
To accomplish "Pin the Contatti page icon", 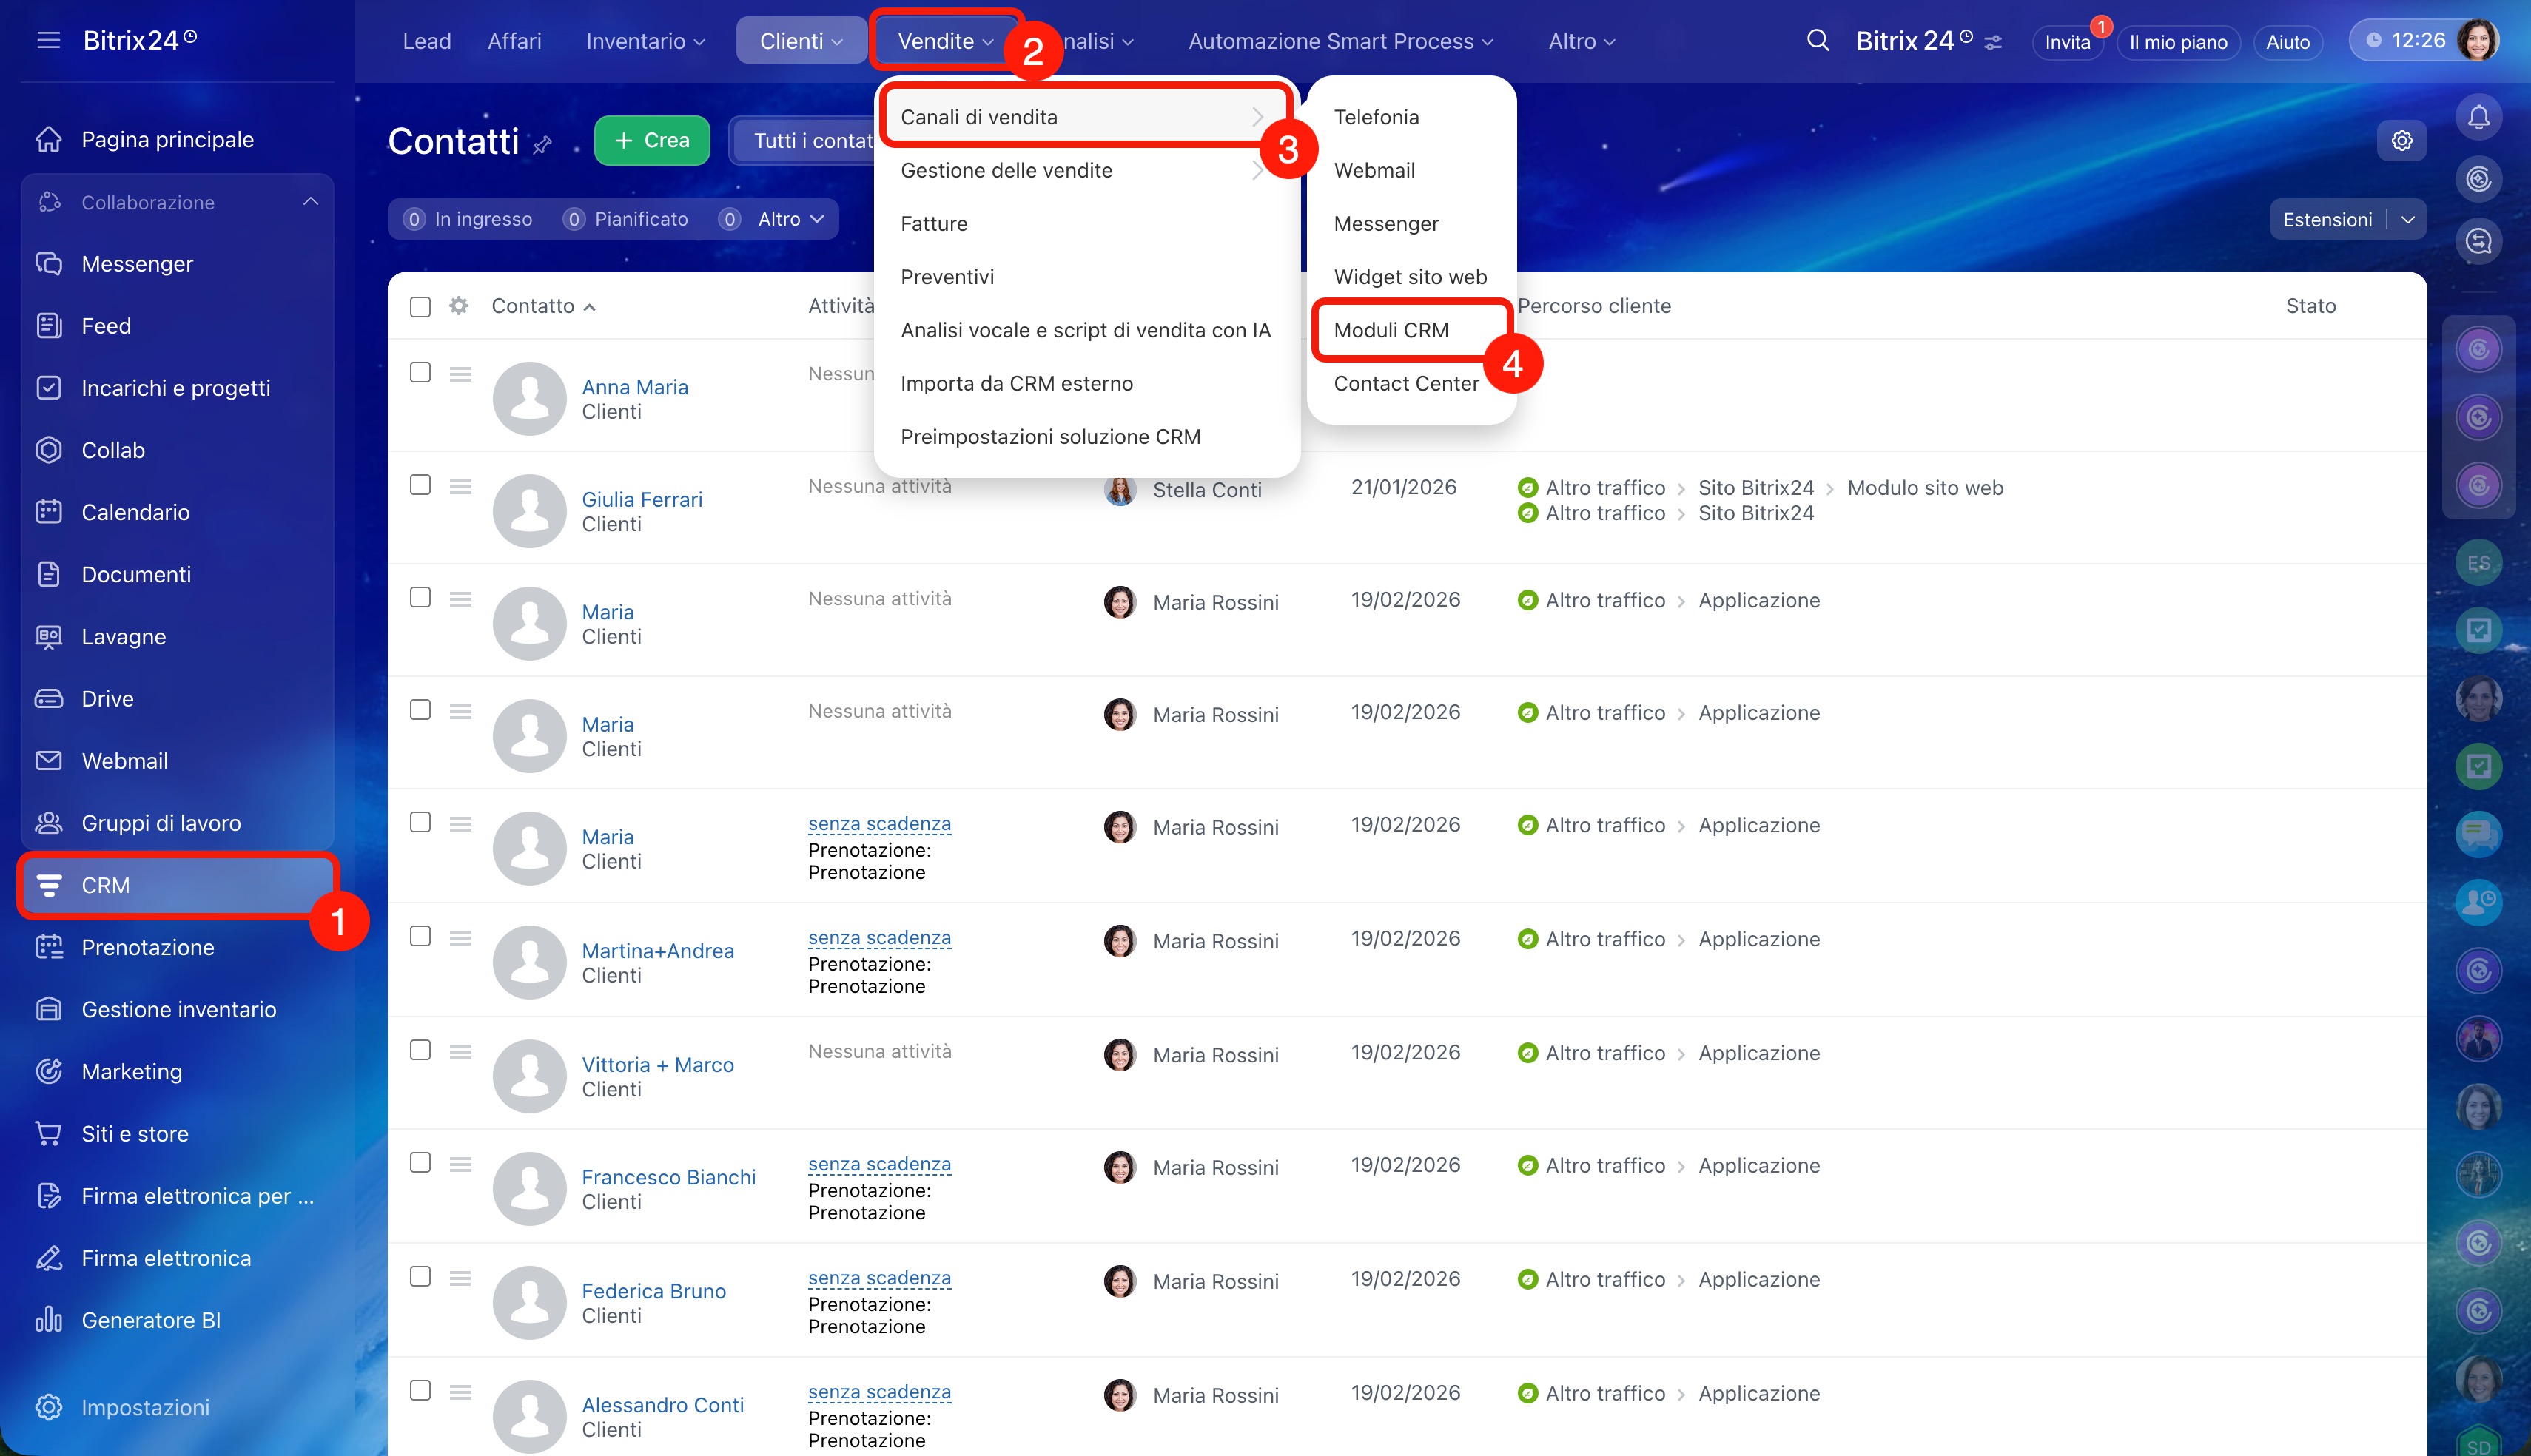I will tap(543, 146).
